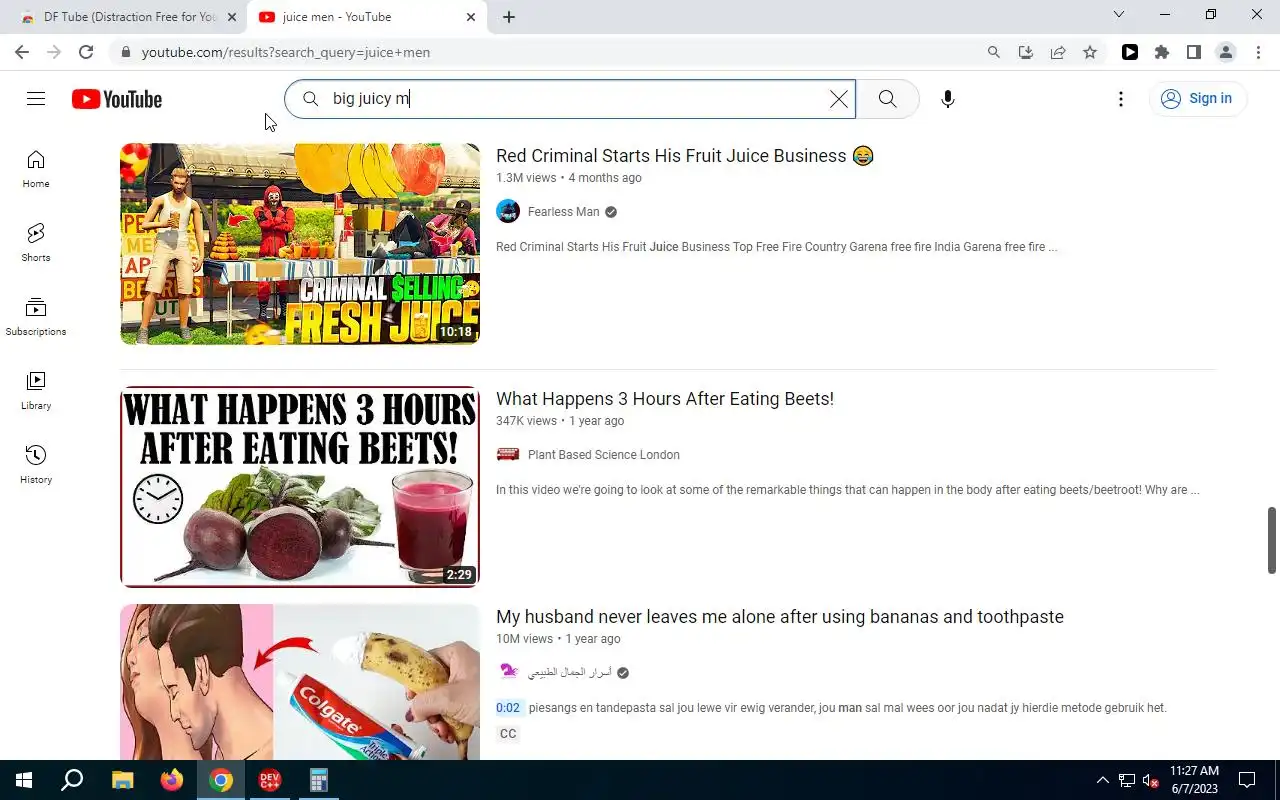Click the address bar URL
Viewport: 1280px width, 800px height.
pyautogui.click(x=286, y=52)
